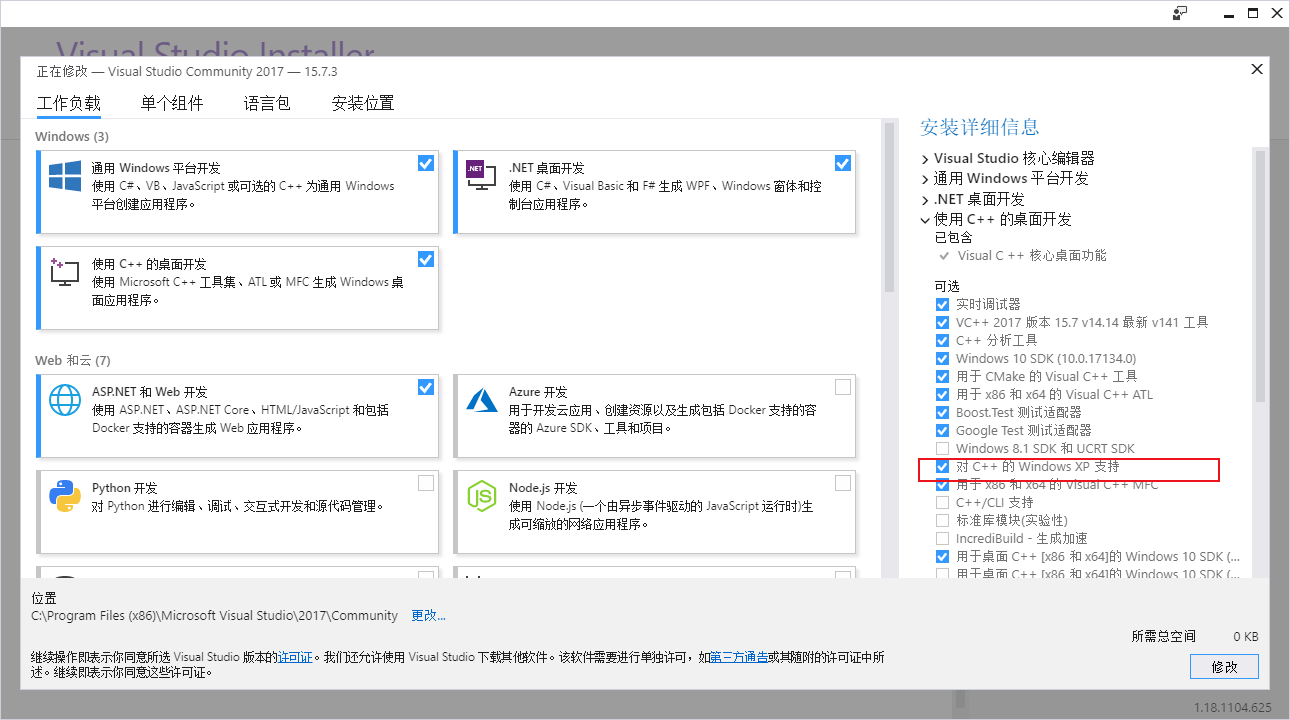Screen dimensions: 1290x720
Task: Click the installation path text
Action: click(x=215, y=615)
